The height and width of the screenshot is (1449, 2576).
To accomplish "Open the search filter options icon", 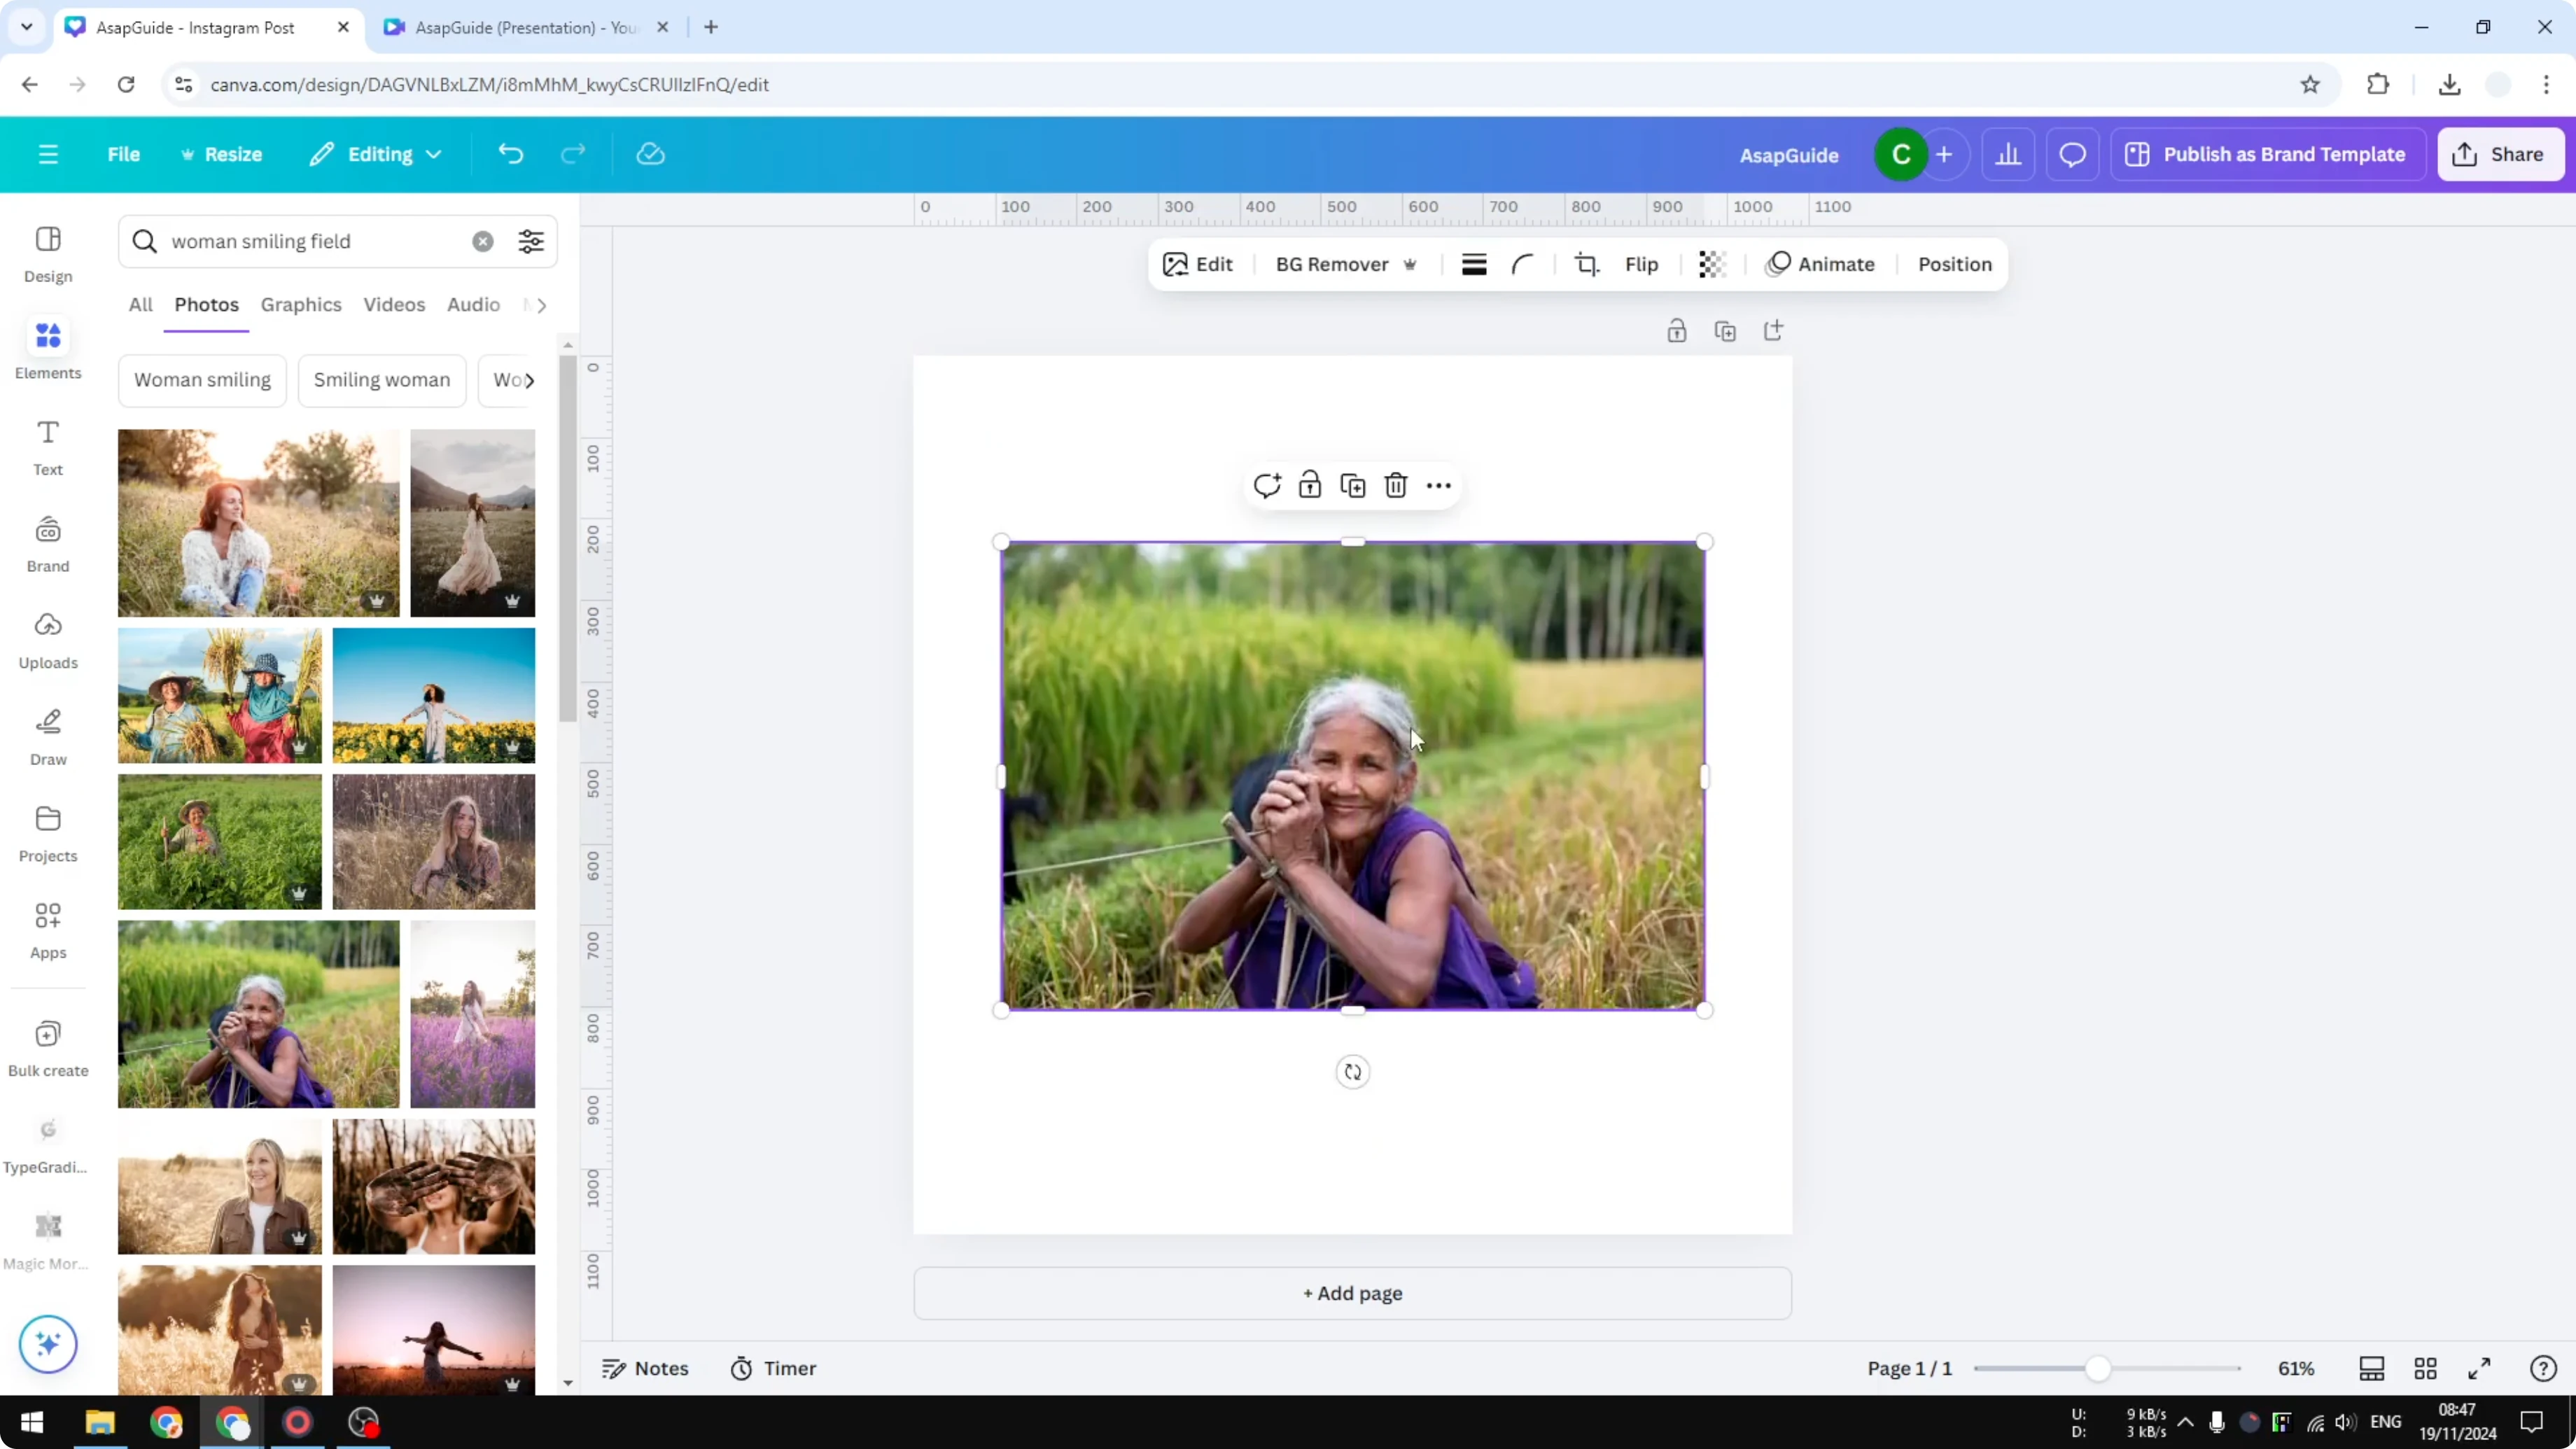I will (531, 241).
